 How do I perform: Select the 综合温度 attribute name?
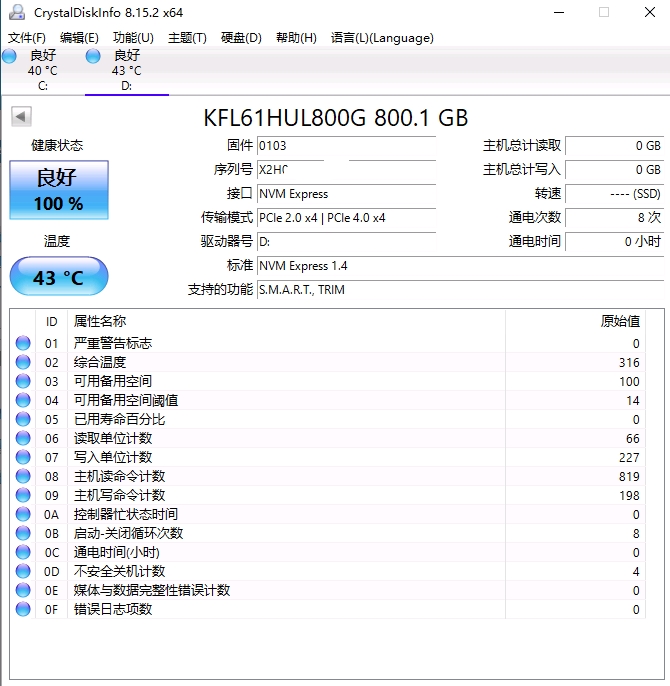[x=100, y=362]
